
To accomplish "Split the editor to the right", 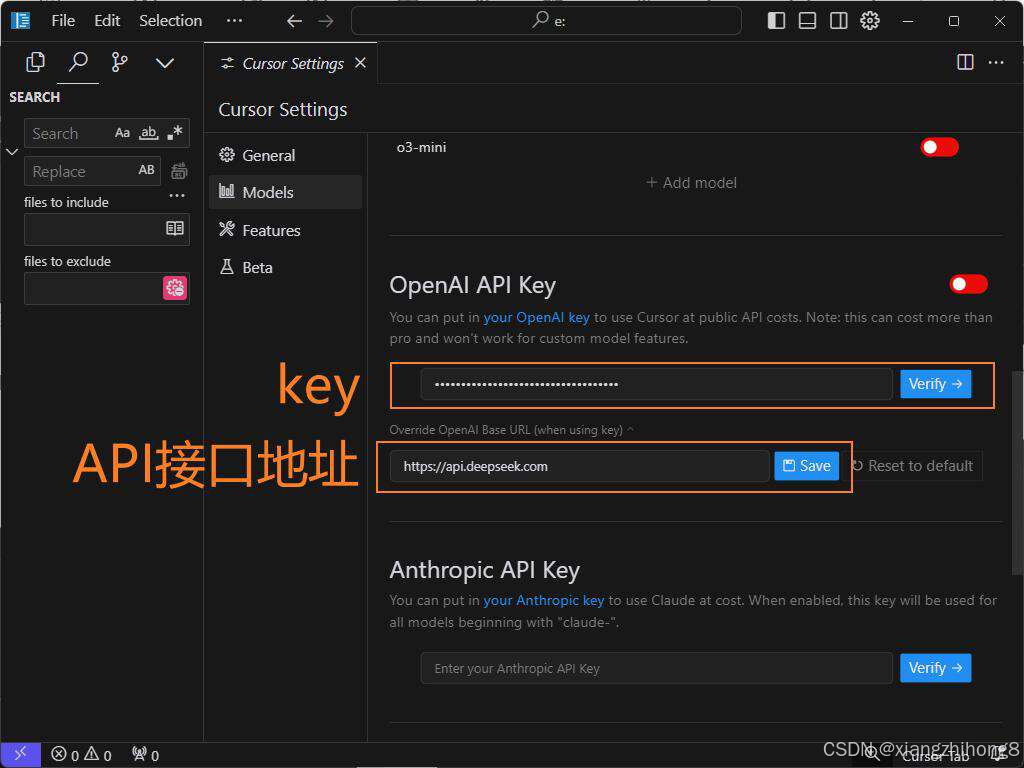I will [x=965, y=62].
